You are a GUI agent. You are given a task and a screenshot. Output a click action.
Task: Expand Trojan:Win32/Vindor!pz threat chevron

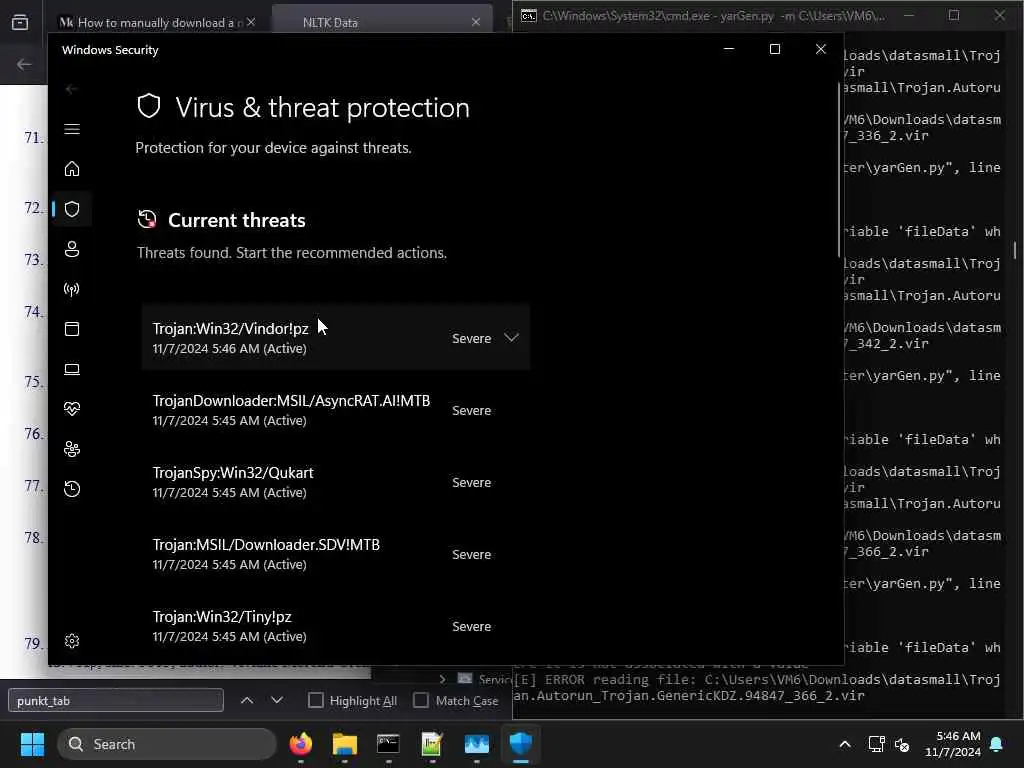point(511,338)
